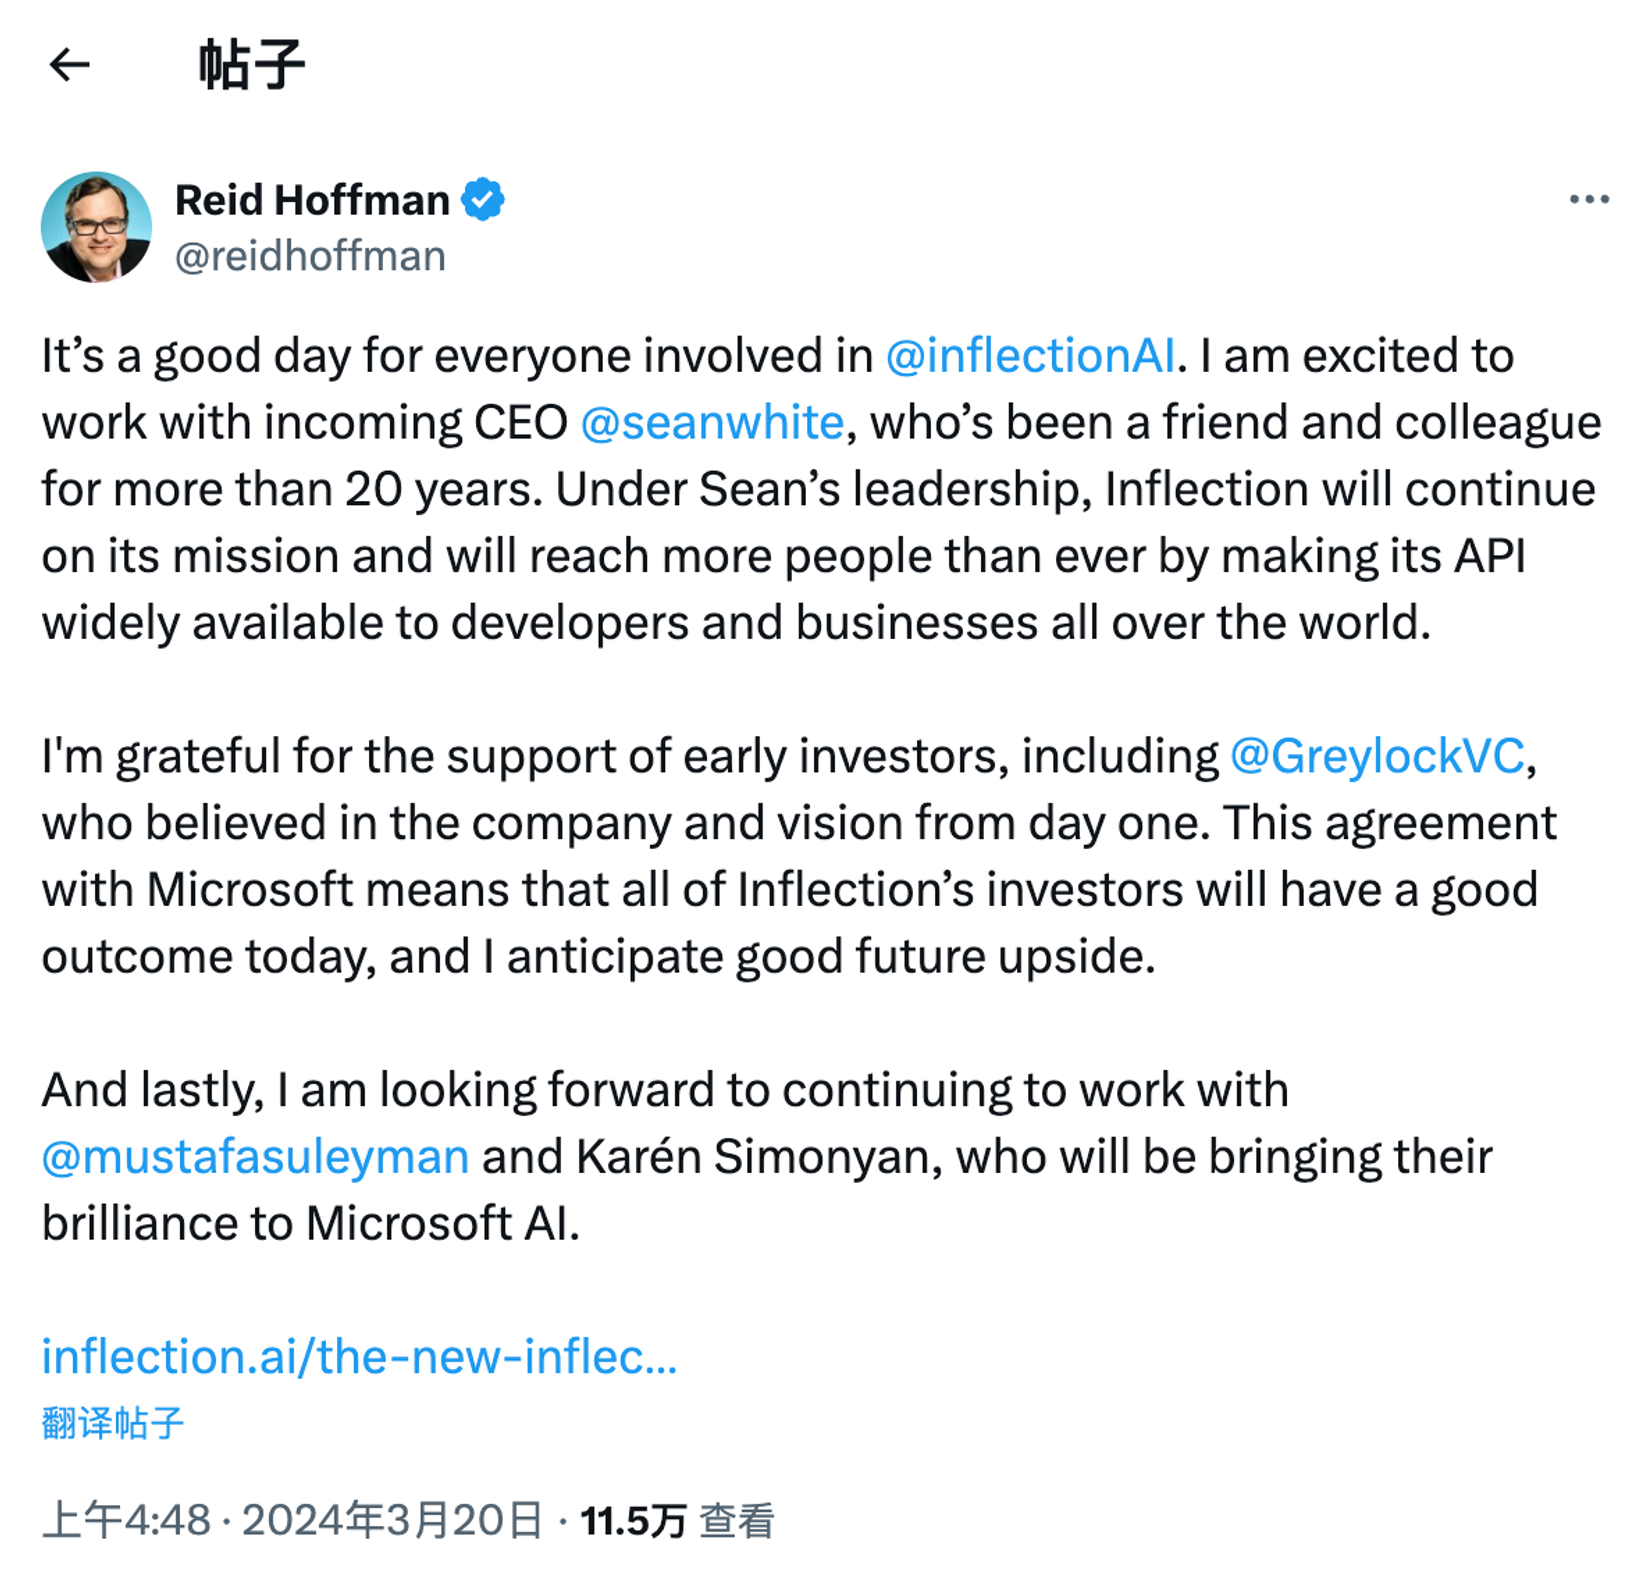Open the inflection.ai/the-new-inflec... link
Viewport: 1630px width, 1585px height.
pyautogui.click(x=360, y=1357)
